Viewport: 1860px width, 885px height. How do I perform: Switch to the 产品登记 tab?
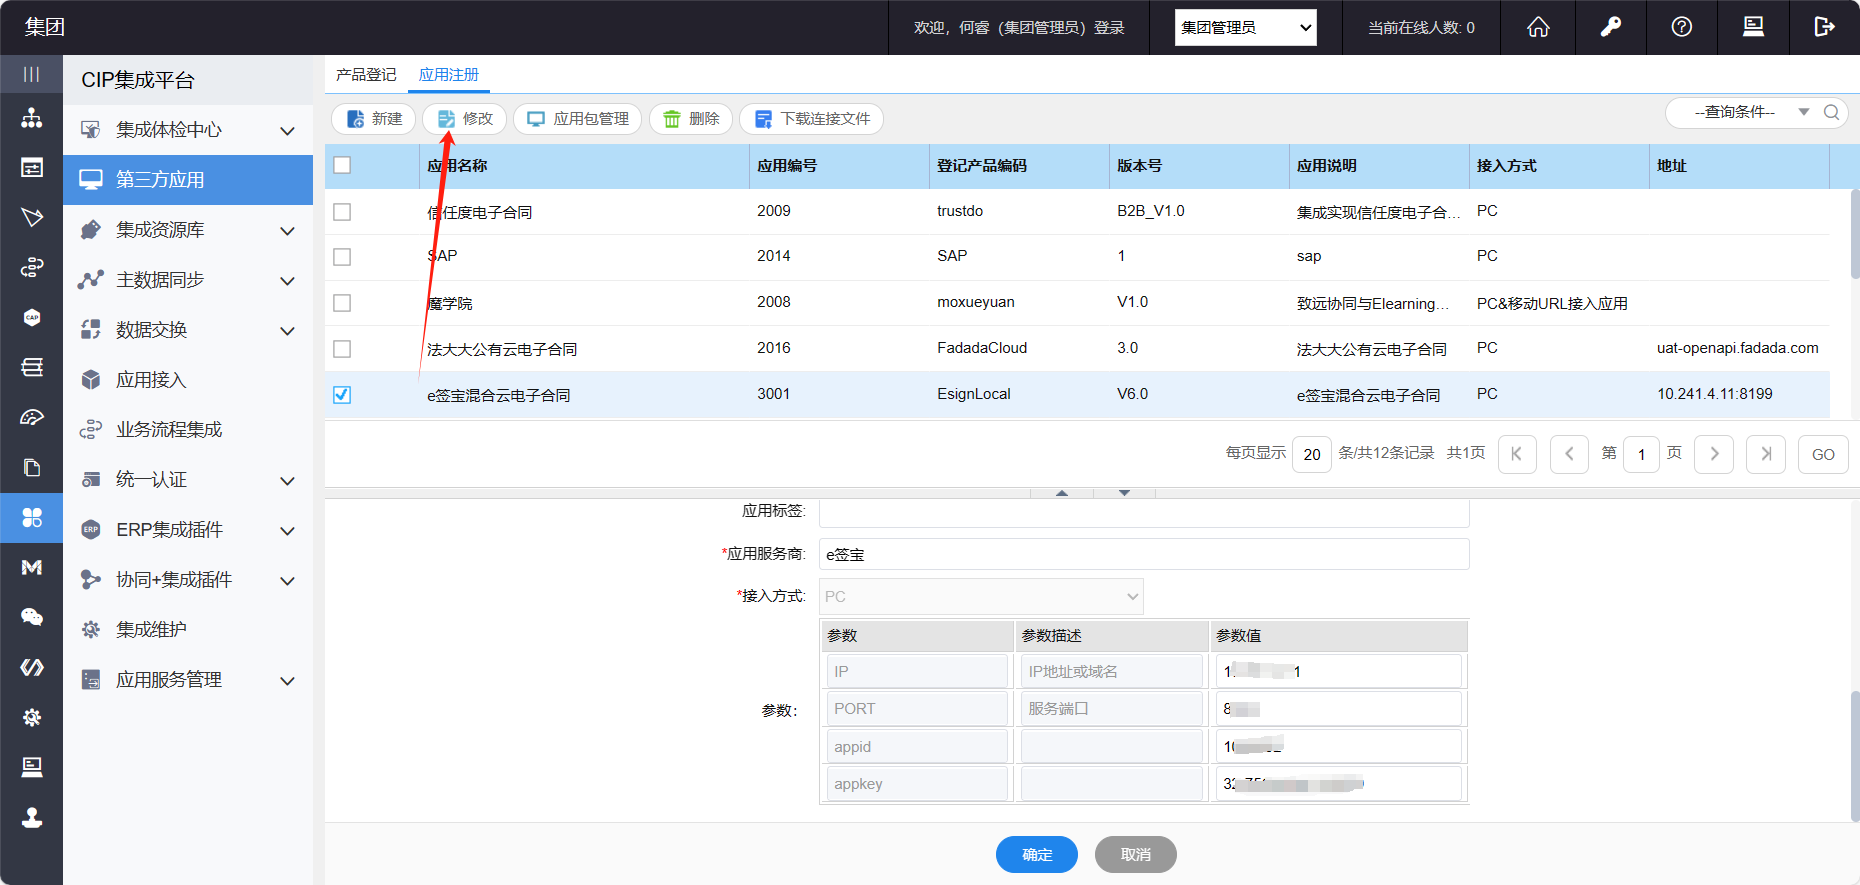tap(366, 75)
